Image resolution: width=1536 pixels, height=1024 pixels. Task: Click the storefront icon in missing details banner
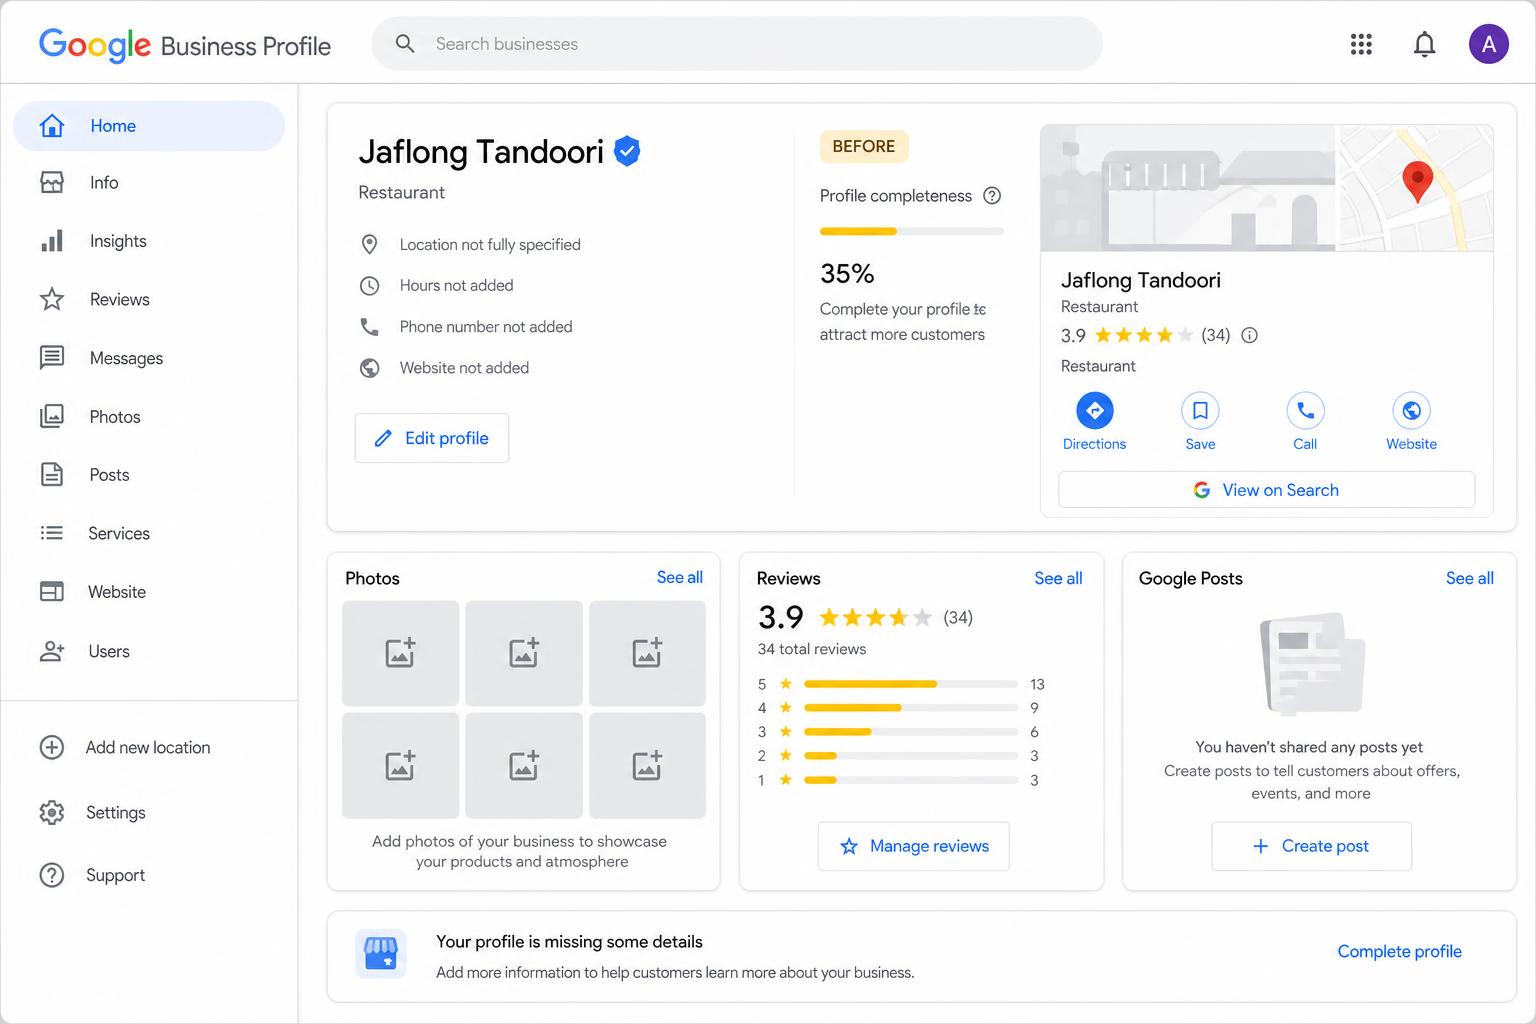pos(381,953)
